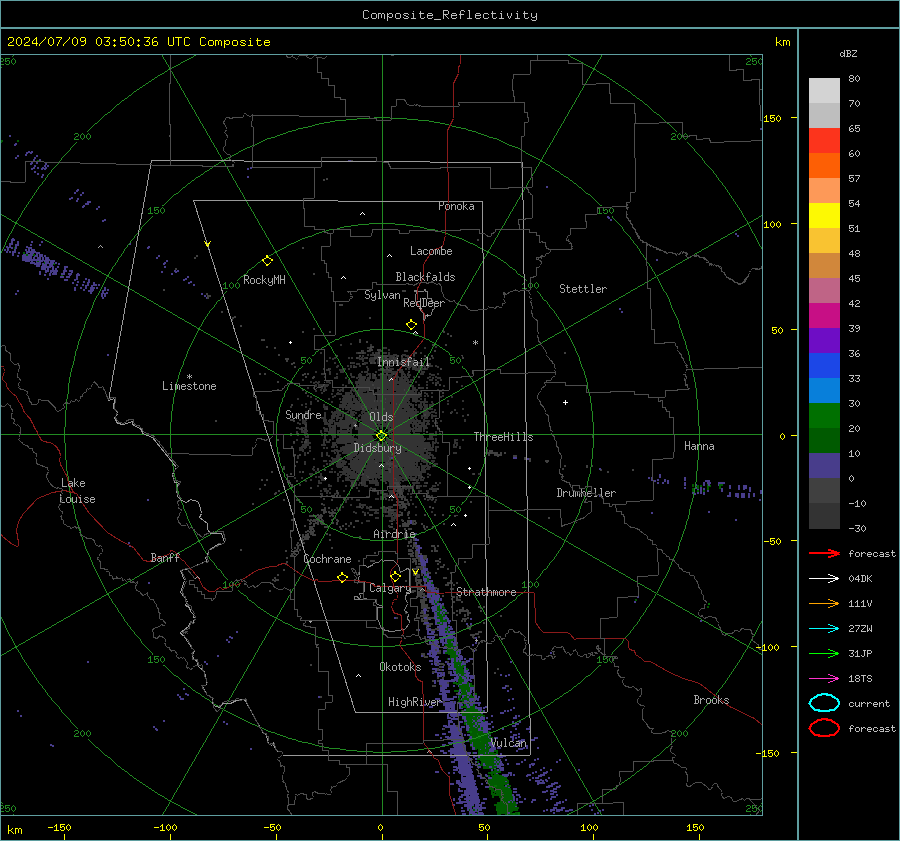900x841 pixels.
Task: Click the Airdrie city label
Action: (x=394, y=534)
